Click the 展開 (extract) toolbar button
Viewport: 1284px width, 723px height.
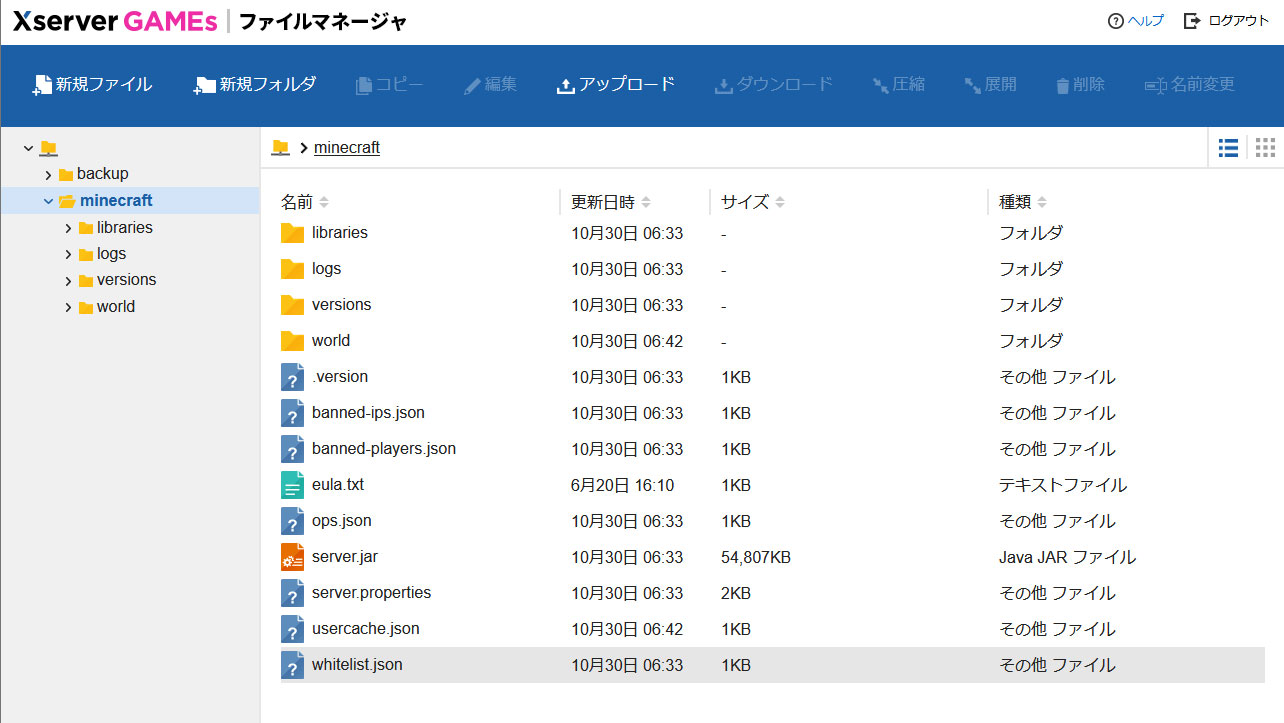[x=990, y=85]
